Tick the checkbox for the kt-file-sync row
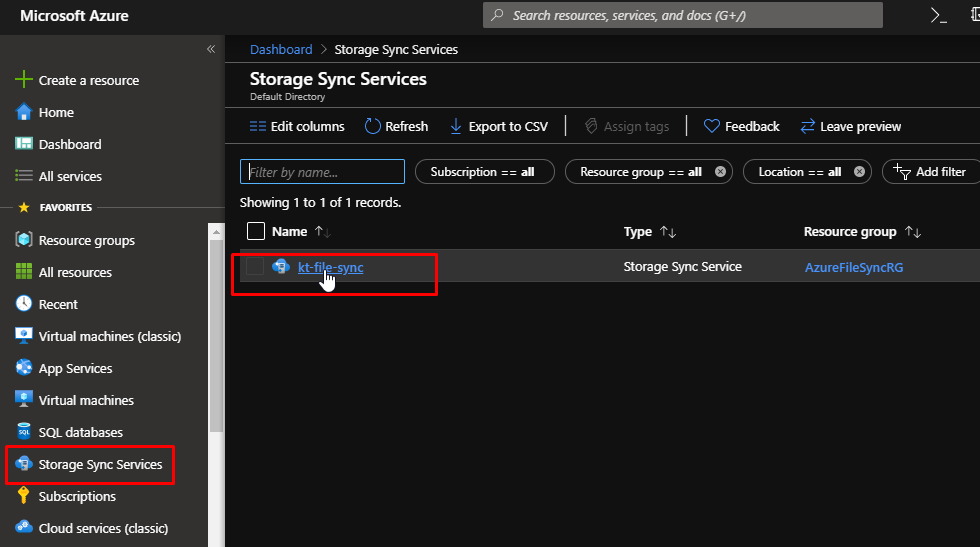 tap(255, 266)
